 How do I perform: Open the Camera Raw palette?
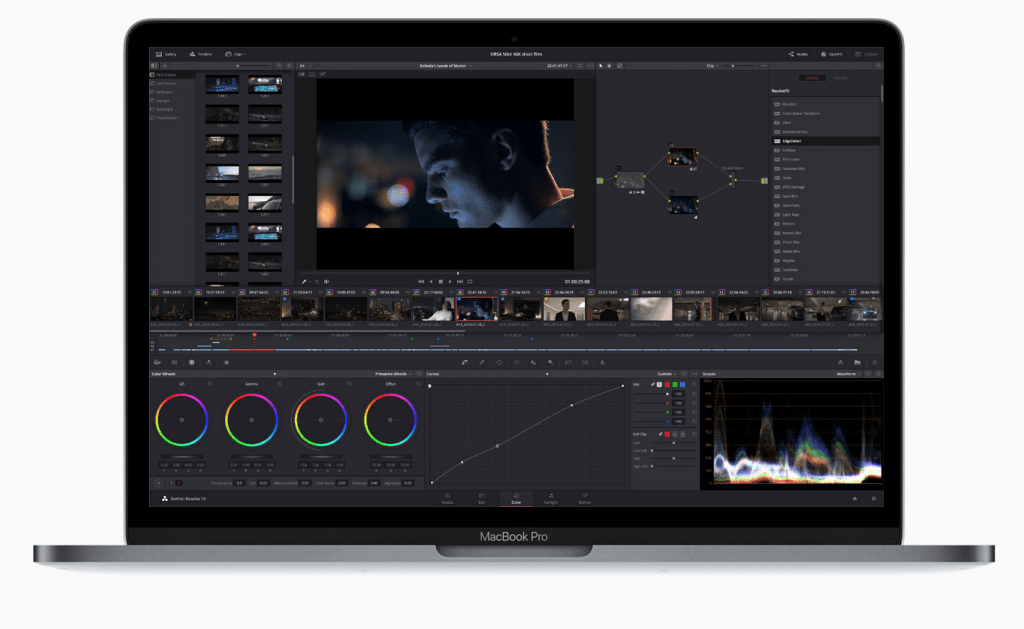(157, 362)
